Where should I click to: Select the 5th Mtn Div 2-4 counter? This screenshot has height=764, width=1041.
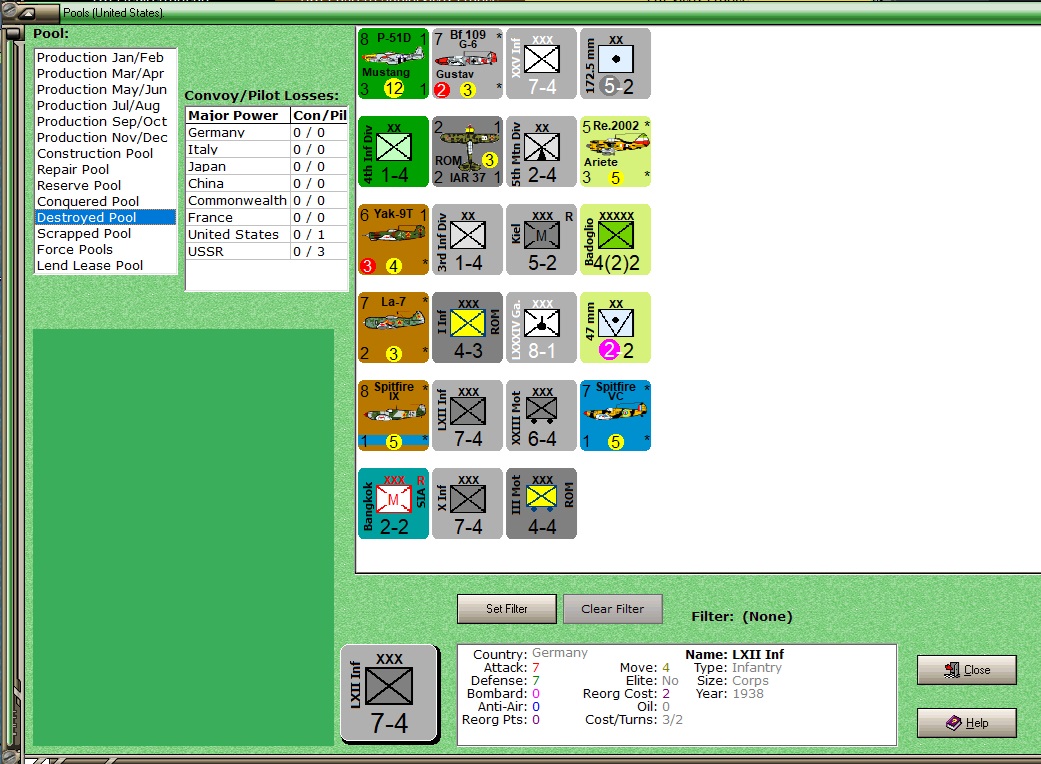(541, 151)
